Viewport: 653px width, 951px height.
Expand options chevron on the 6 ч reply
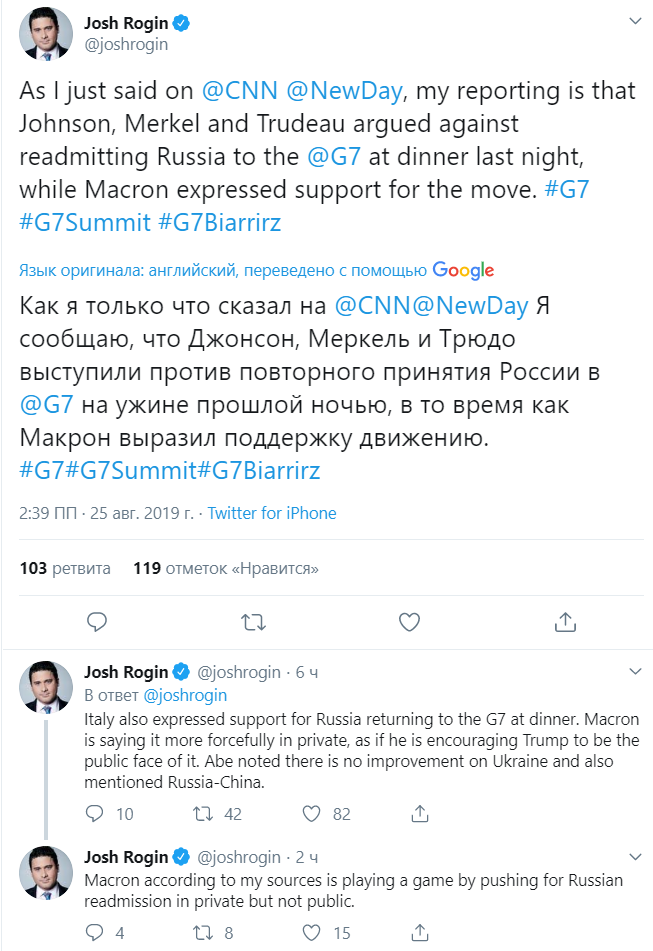633,671
